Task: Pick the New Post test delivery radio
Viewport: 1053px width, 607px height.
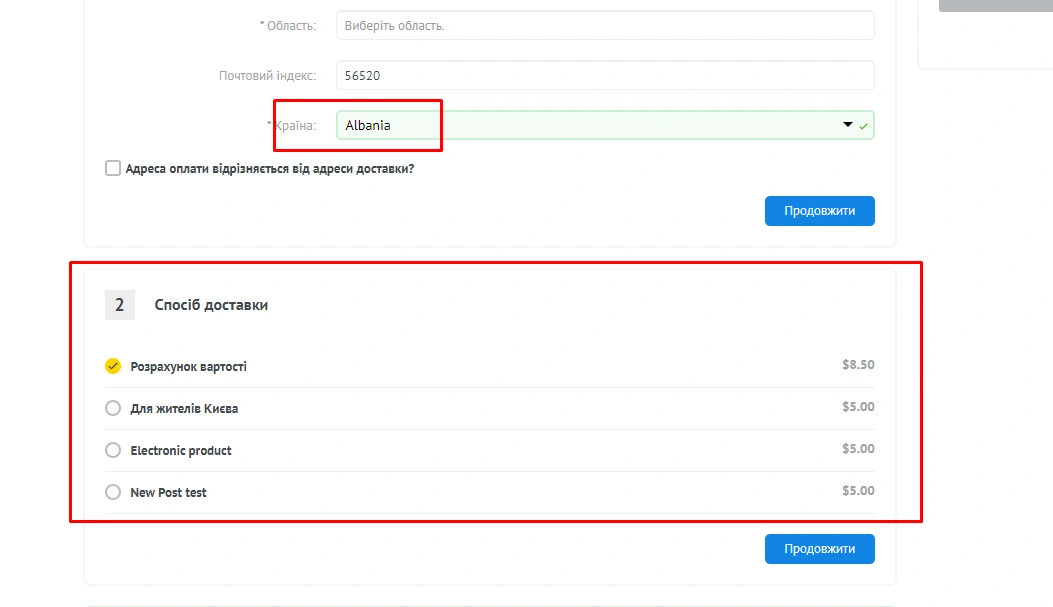Action: point(113,492)
